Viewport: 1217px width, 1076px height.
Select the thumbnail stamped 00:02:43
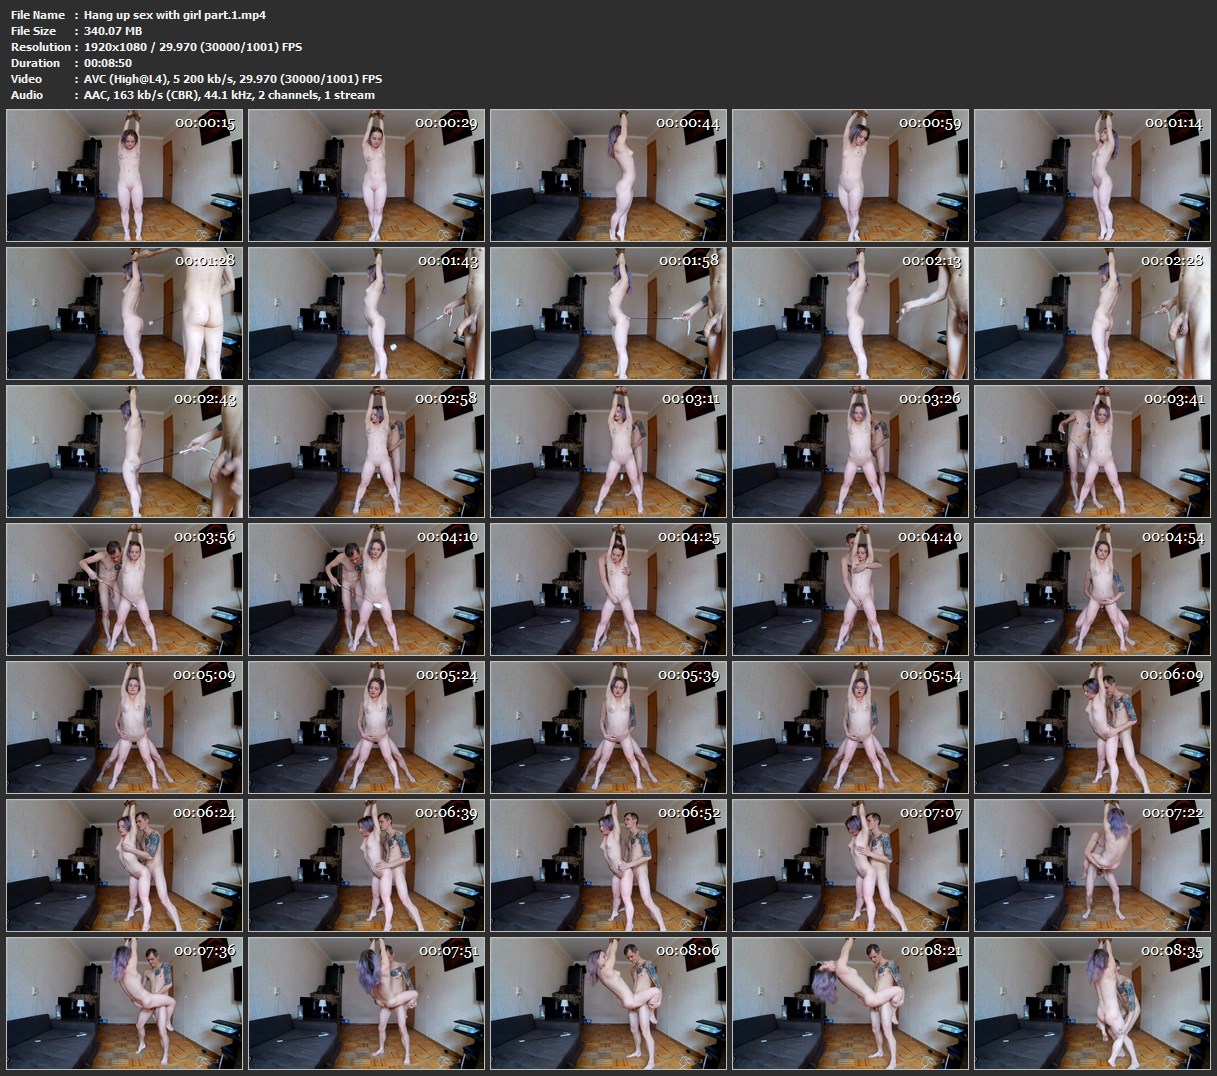click(124, 451)
